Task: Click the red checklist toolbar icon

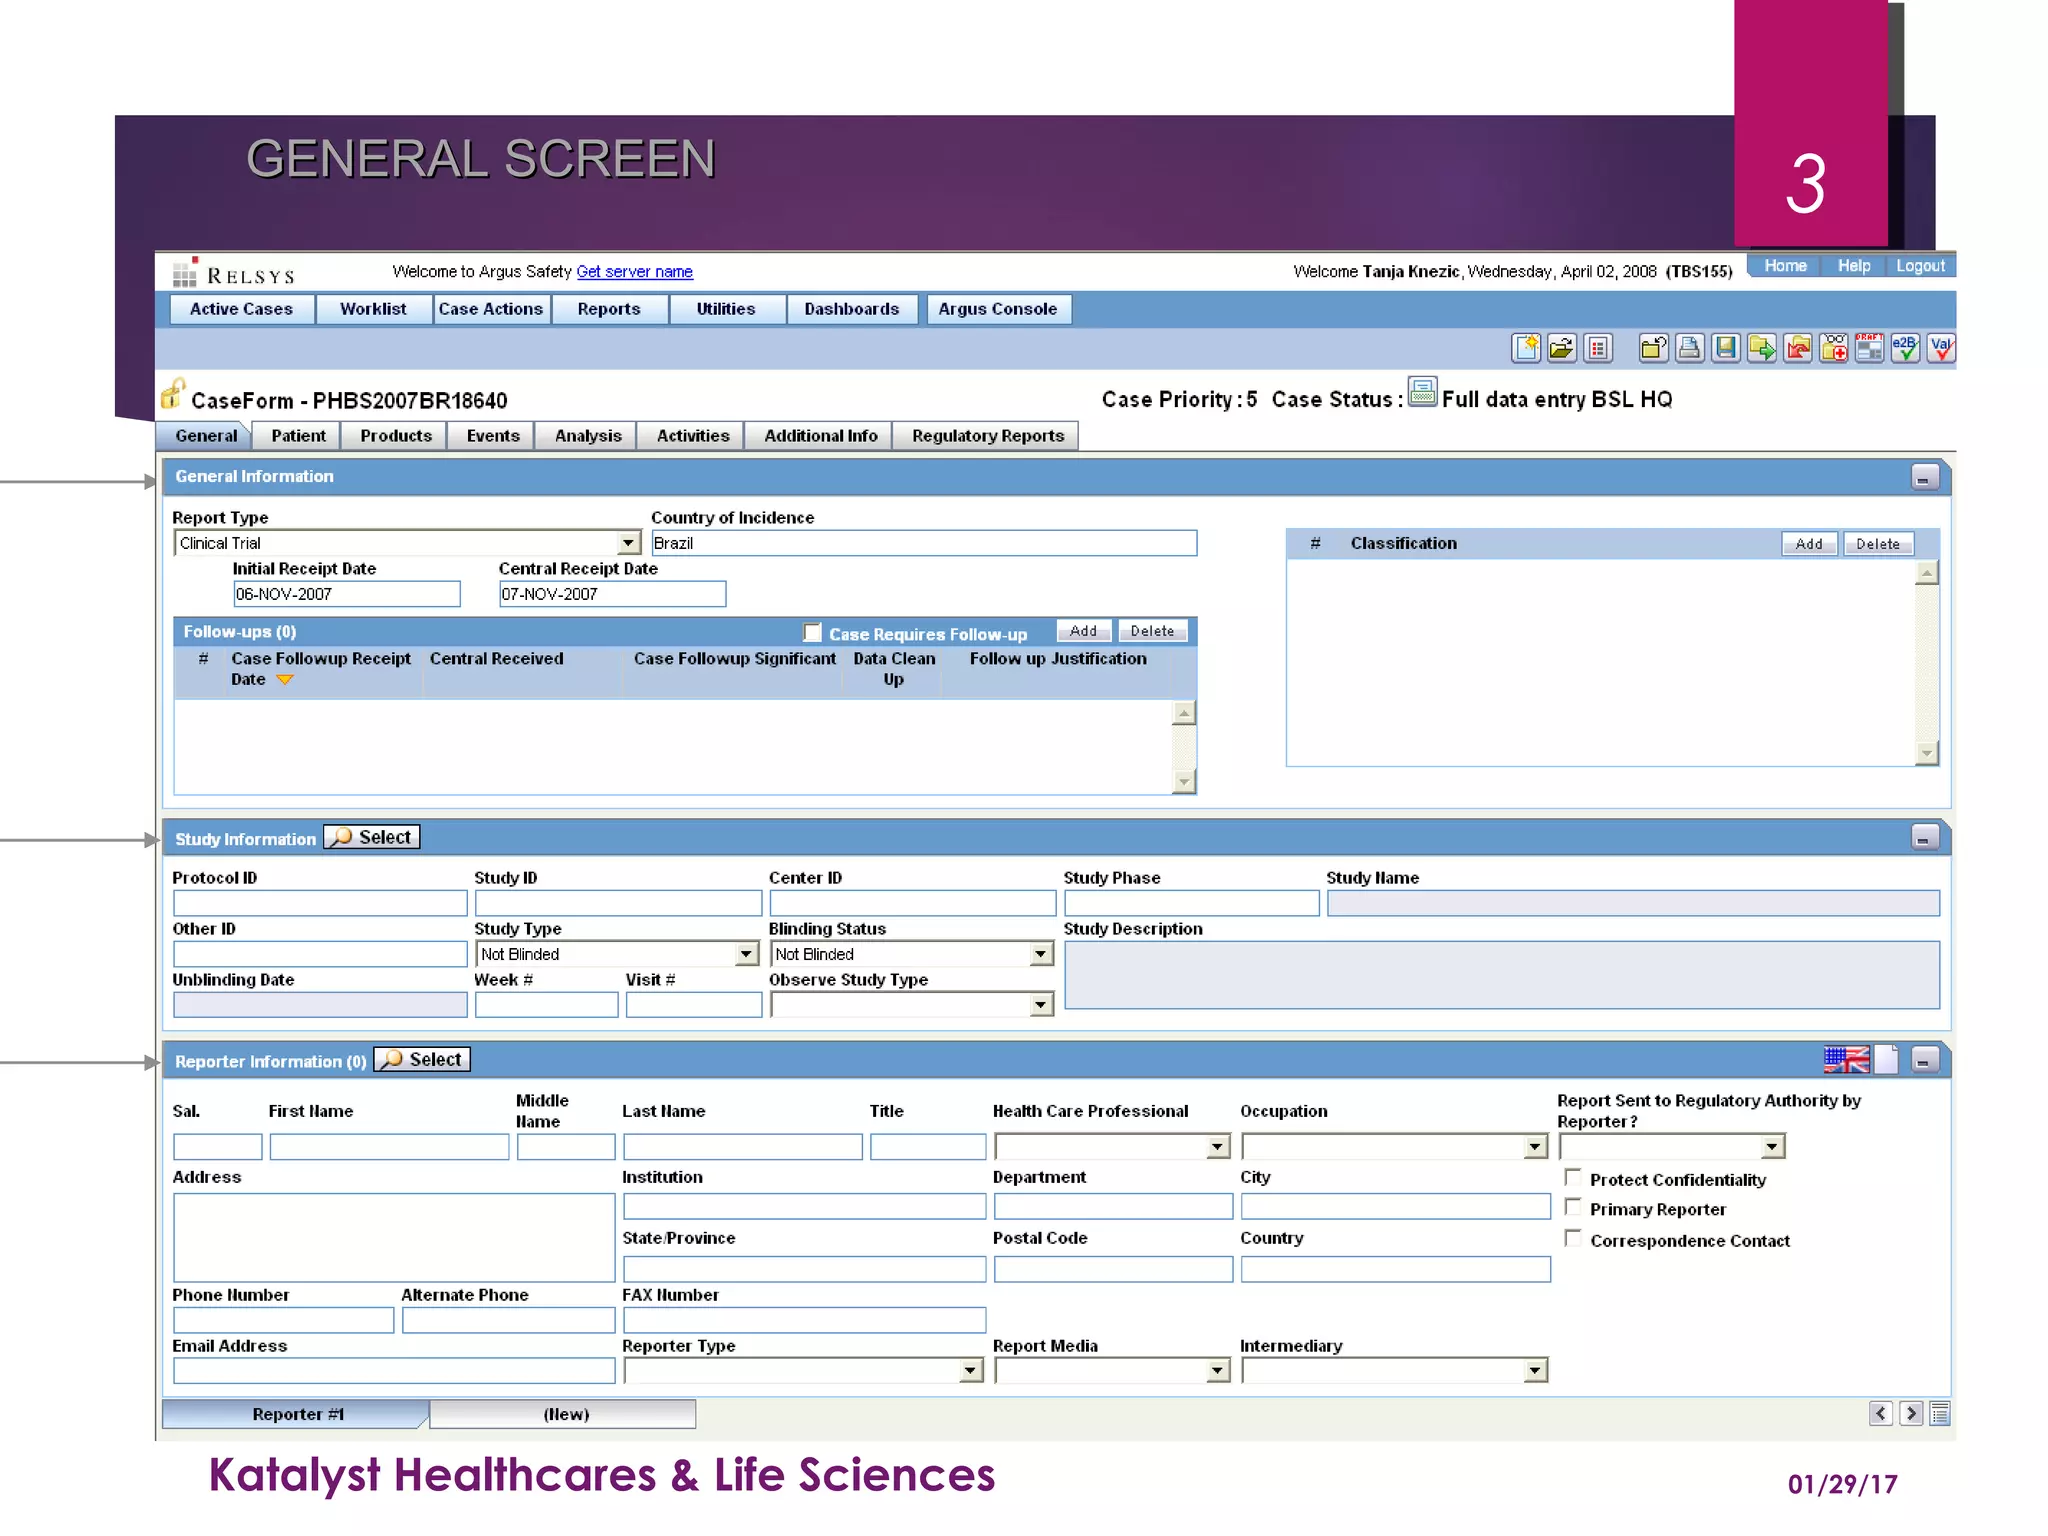Action: 1598,348
